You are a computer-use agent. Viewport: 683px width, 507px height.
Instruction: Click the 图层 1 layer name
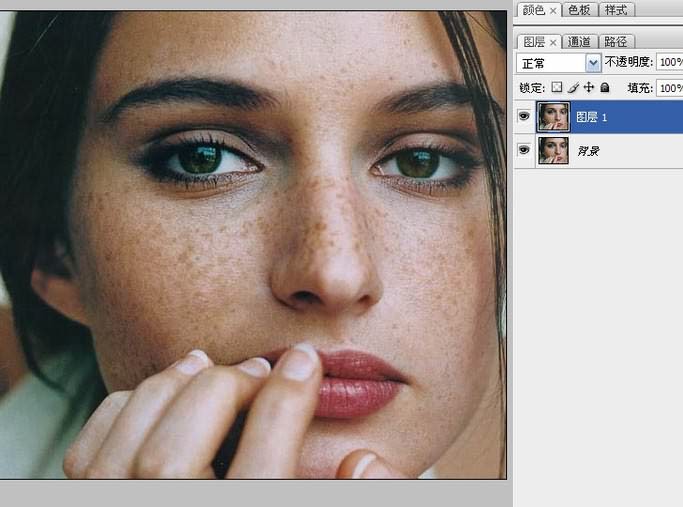(592, 117)
